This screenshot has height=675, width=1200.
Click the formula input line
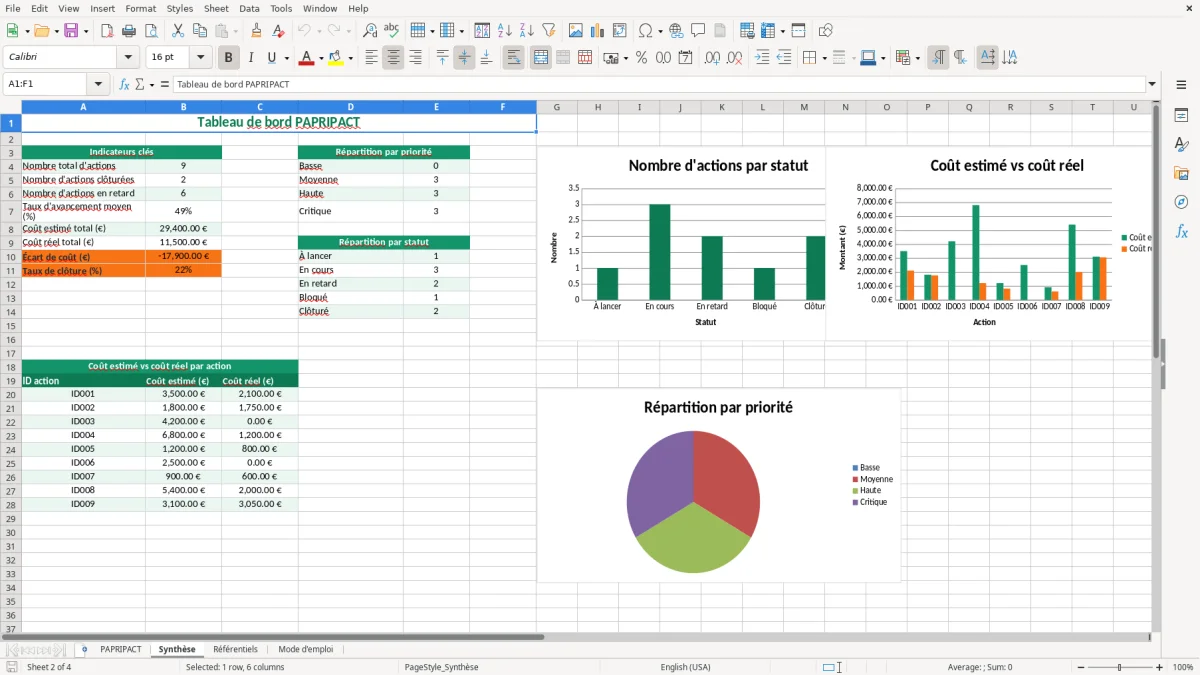pyautogui.click(x=658, y=85)
